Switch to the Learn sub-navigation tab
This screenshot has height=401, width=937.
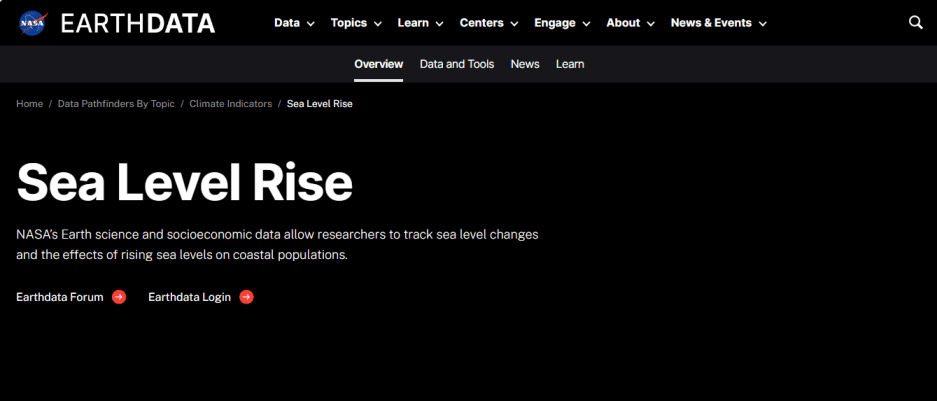pos(570,64)
